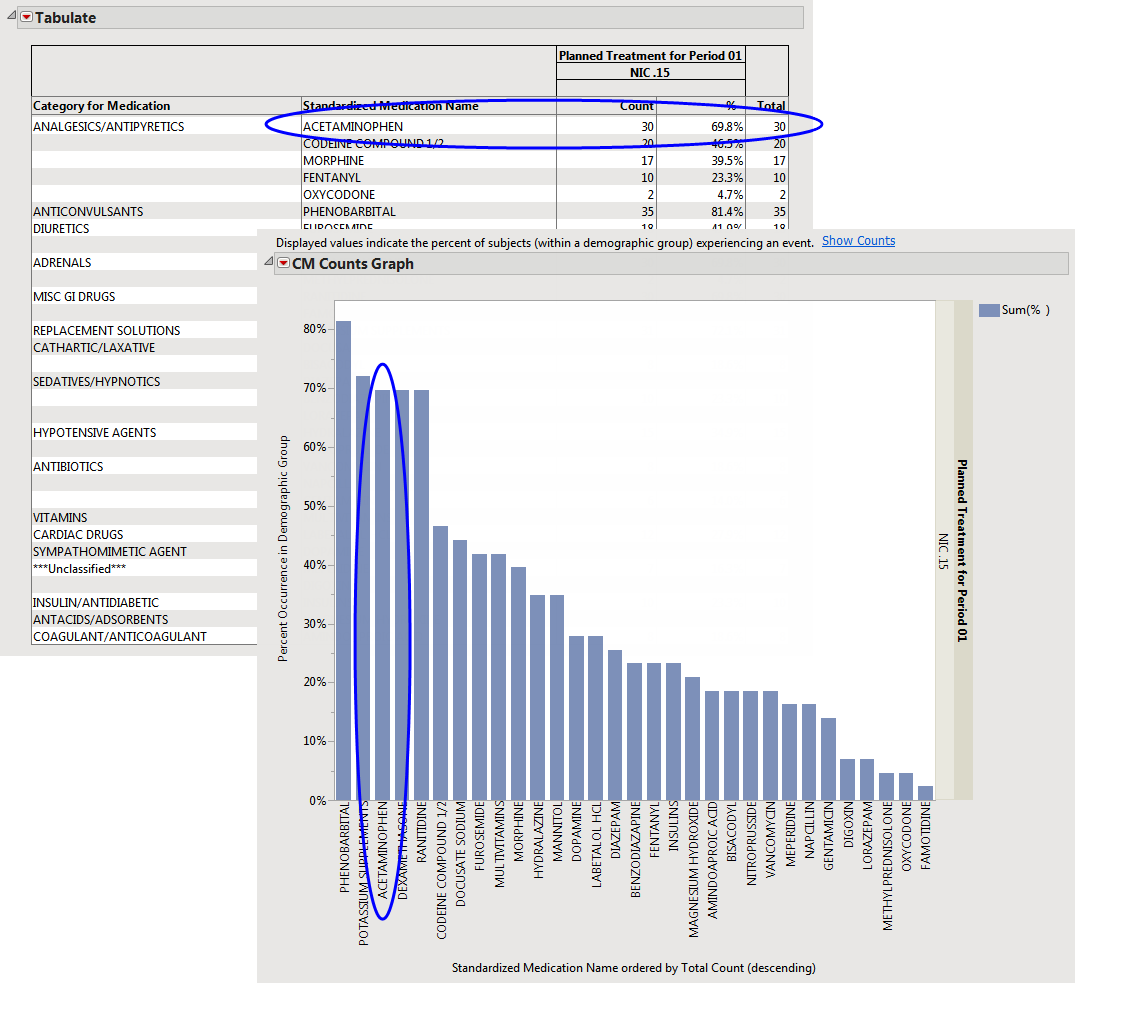The height and width of the screenshot is (1032, 1143).
Task: Click the Category for Medication column header
Action: coord(102,106)
